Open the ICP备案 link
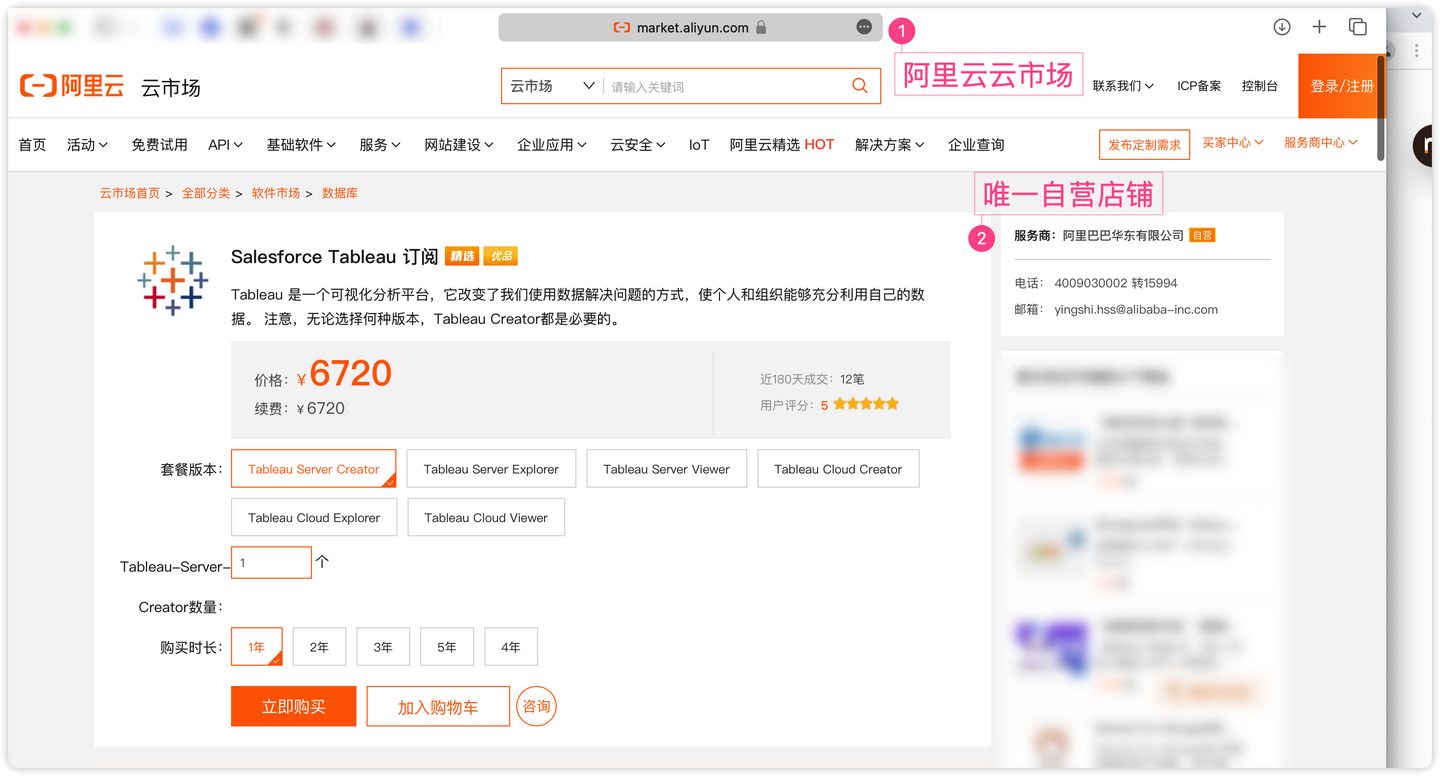The image size is (1440, 776). pyautogui.click(x=1199, y=86)
